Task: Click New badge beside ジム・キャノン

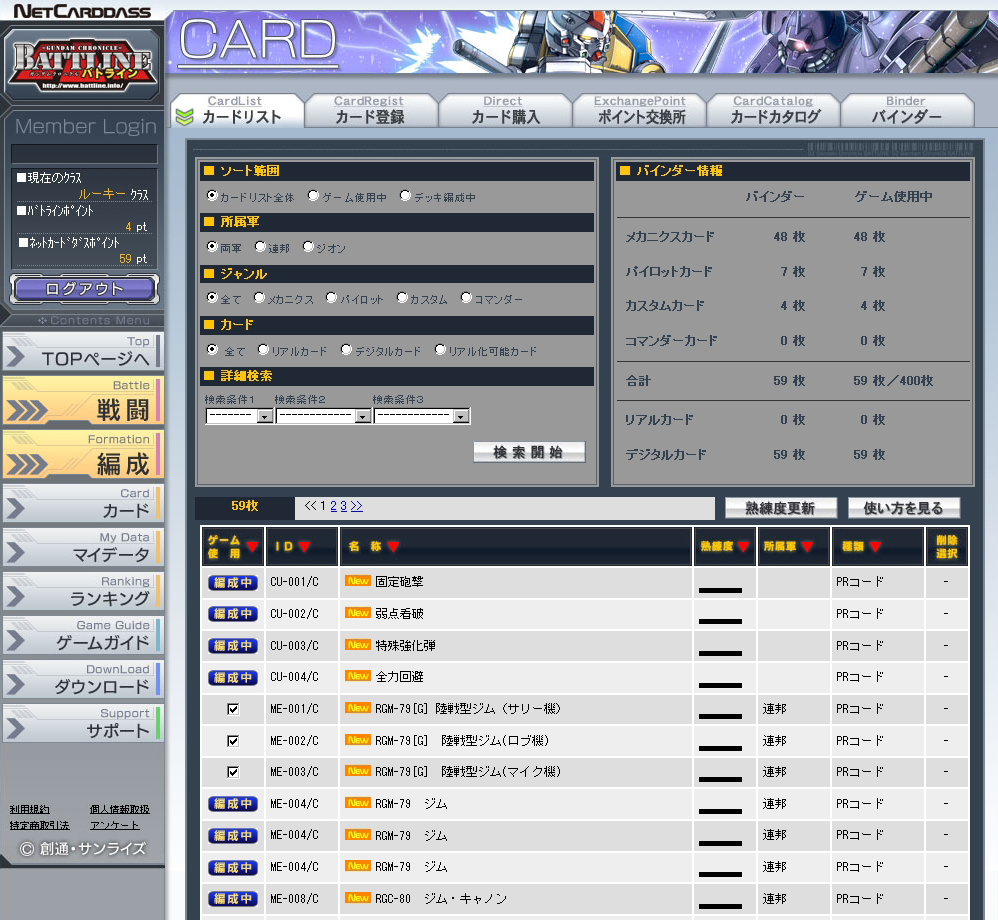Action: coord(358,897)
